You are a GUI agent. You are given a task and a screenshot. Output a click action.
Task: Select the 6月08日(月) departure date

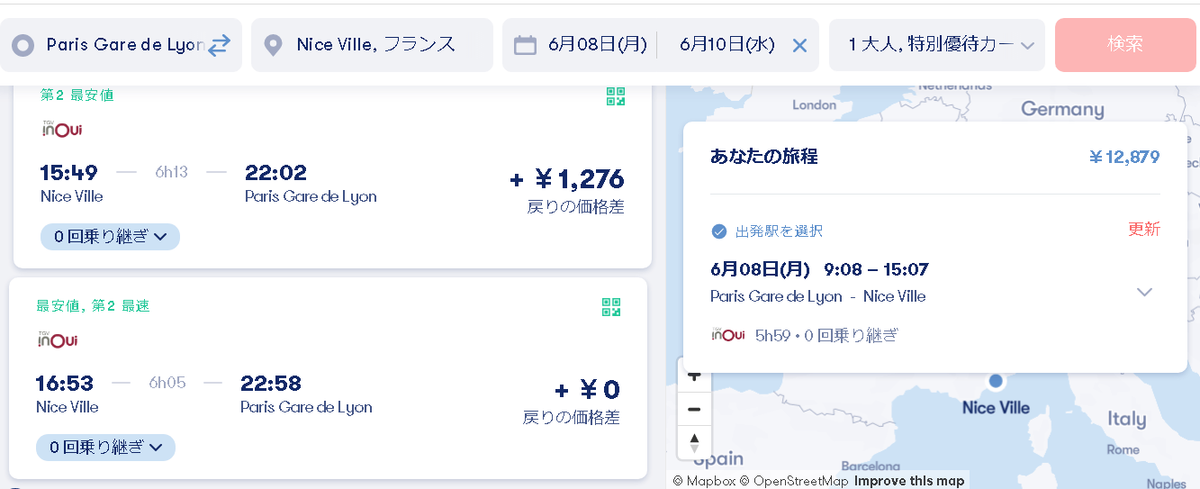[597, 45]
